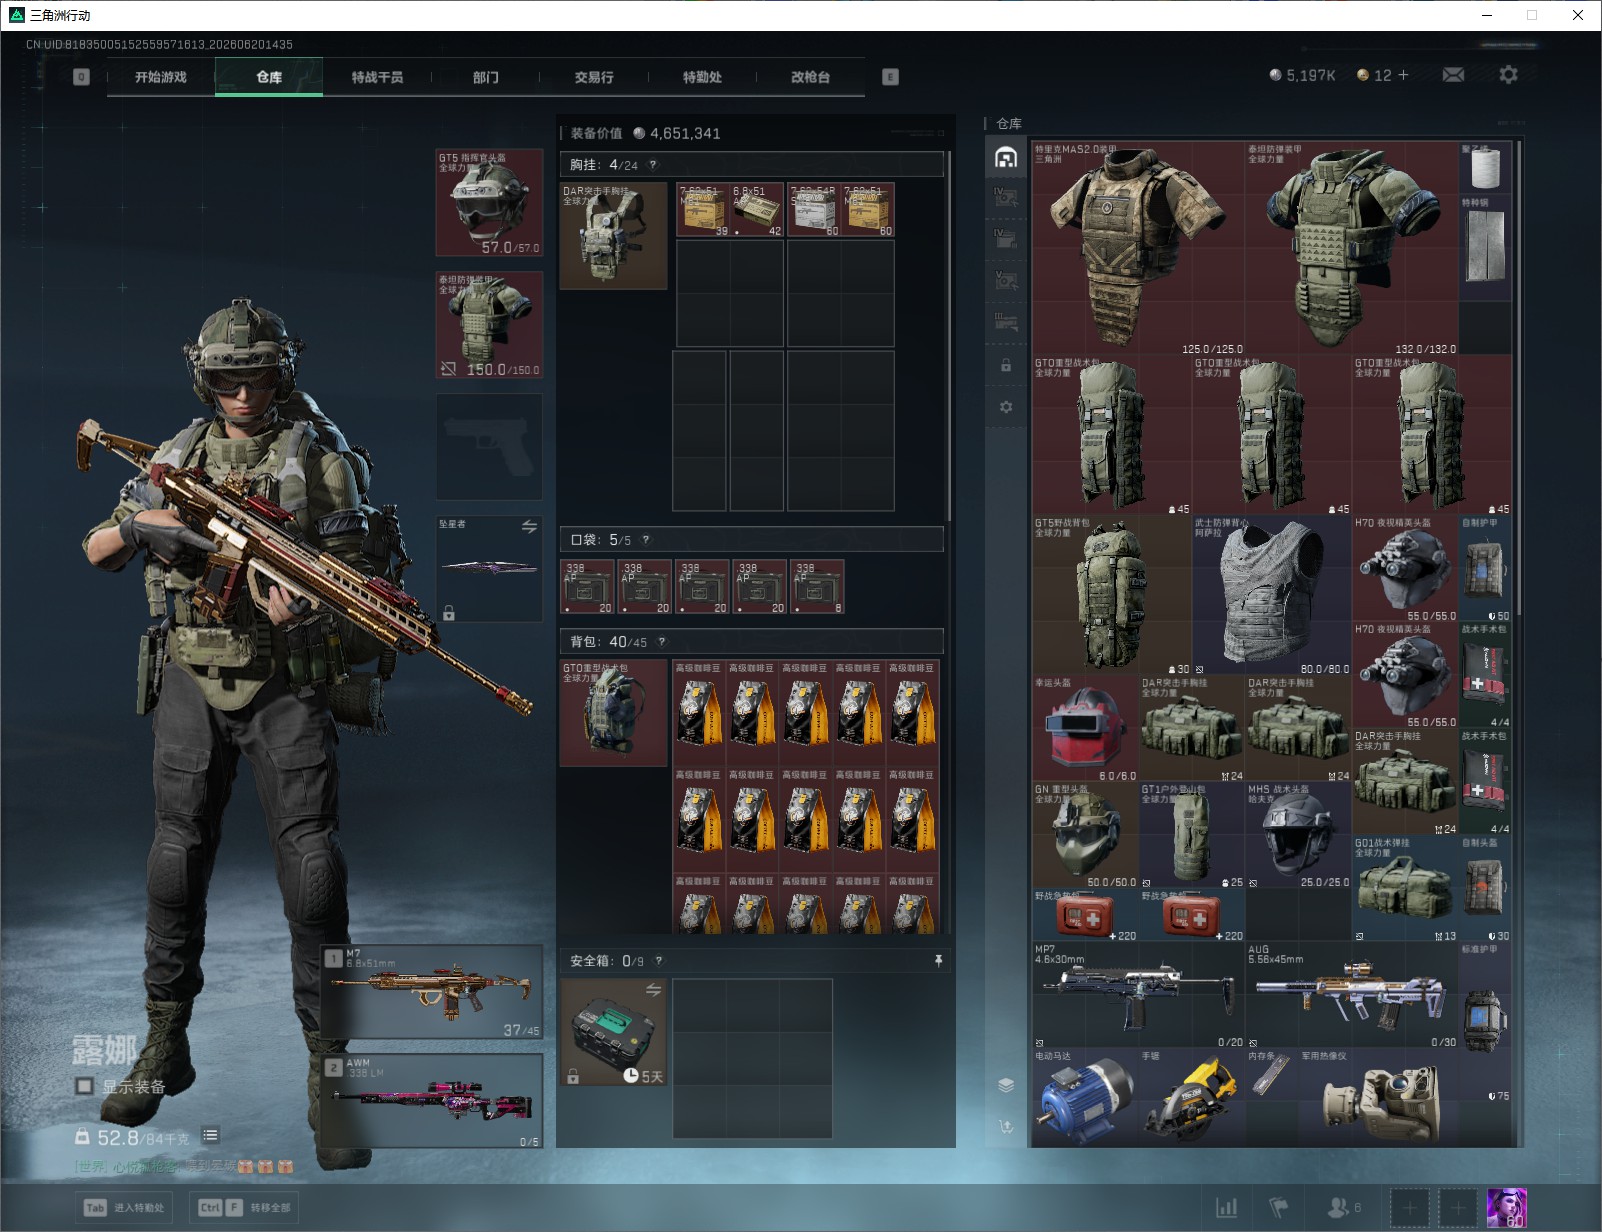Open the 交易行 tab
The height and width of the screenshot is (1232, 1602).
click(594, 77)
